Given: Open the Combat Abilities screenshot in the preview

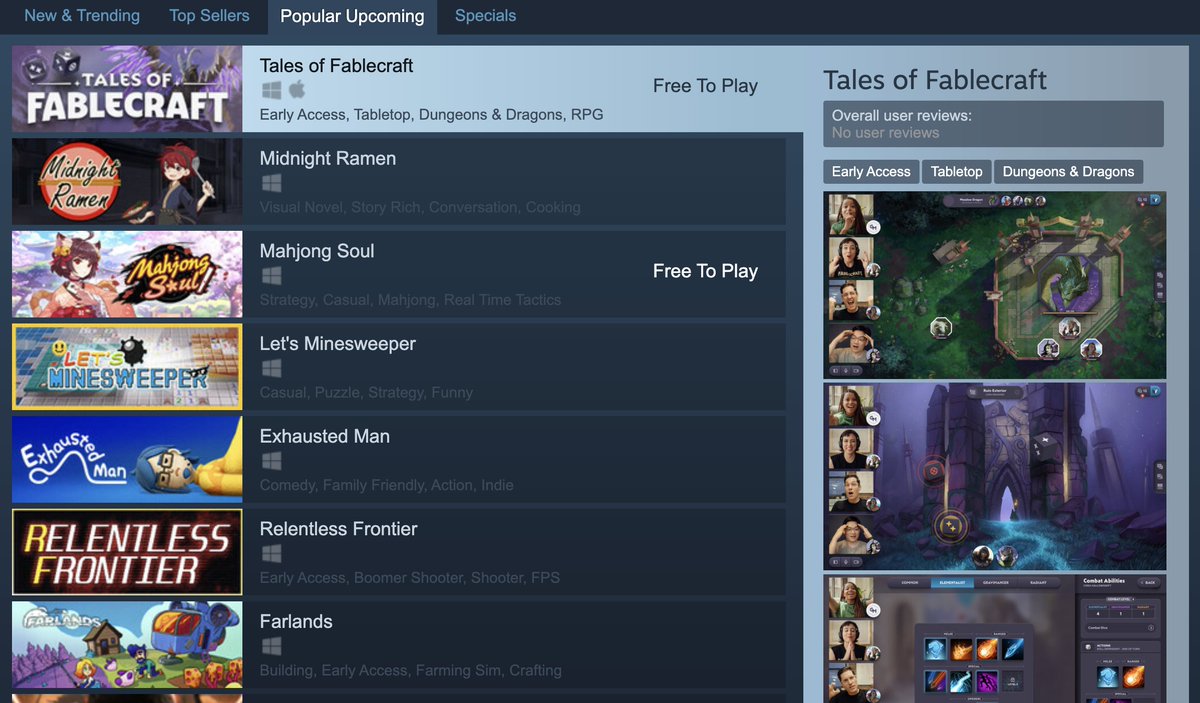Looking at the screenshot, I should 995,639.
